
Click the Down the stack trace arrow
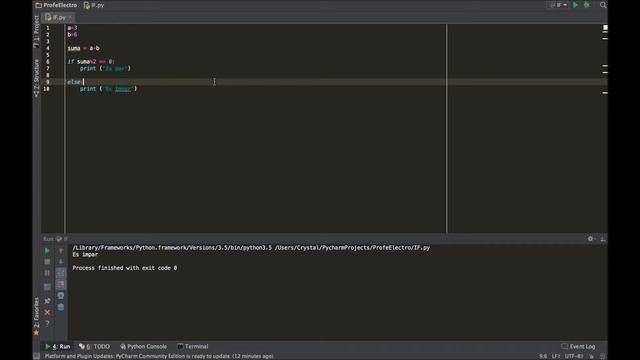pyautogui.click(x=61, y=262)
